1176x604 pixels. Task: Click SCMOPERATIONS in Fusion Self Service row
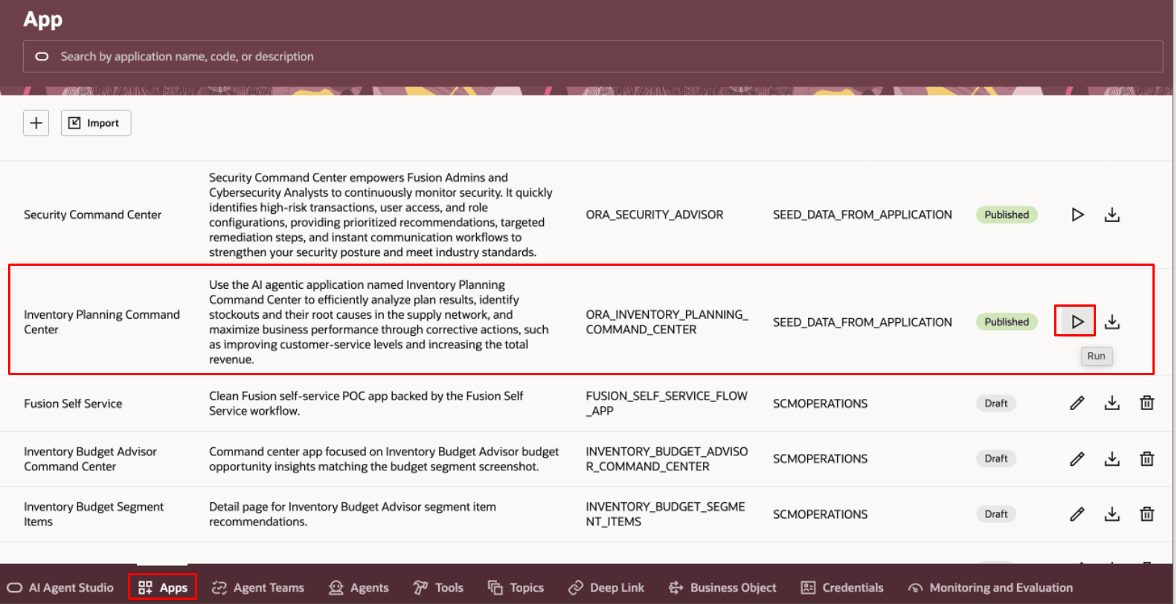tap(820, 403)
